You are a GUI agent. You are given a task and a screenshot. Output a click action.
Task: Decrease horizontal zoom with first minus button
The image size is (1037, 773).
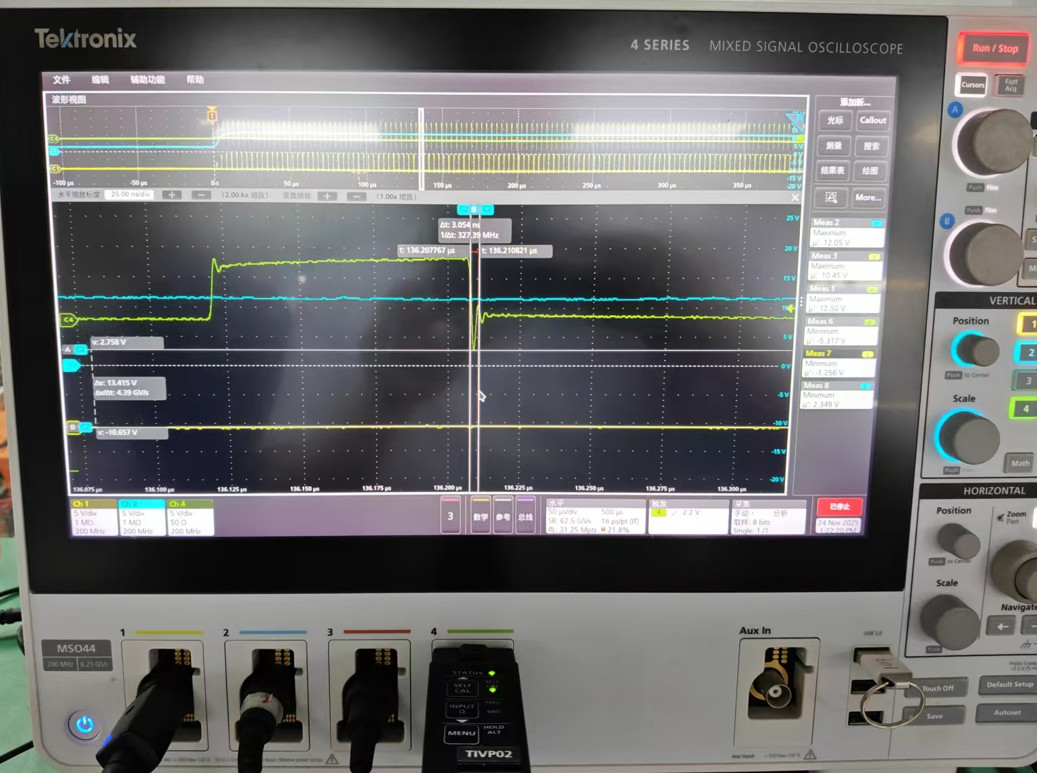coord(201,195)
